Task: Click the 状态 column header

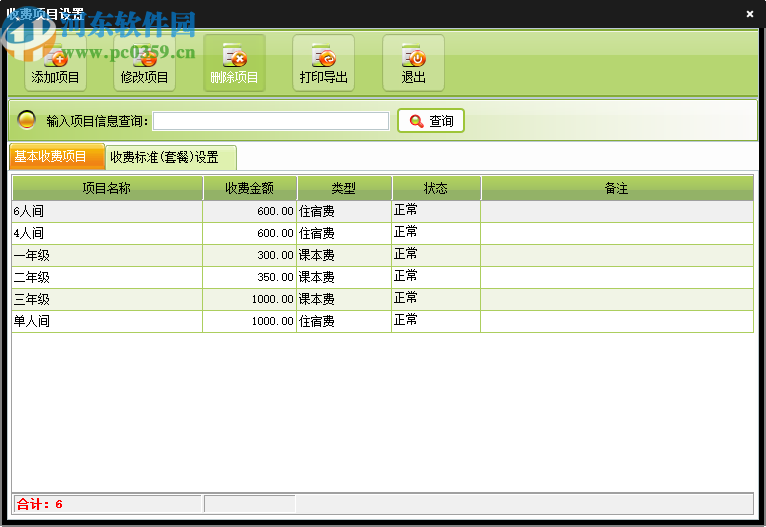Action: point(436,188)
